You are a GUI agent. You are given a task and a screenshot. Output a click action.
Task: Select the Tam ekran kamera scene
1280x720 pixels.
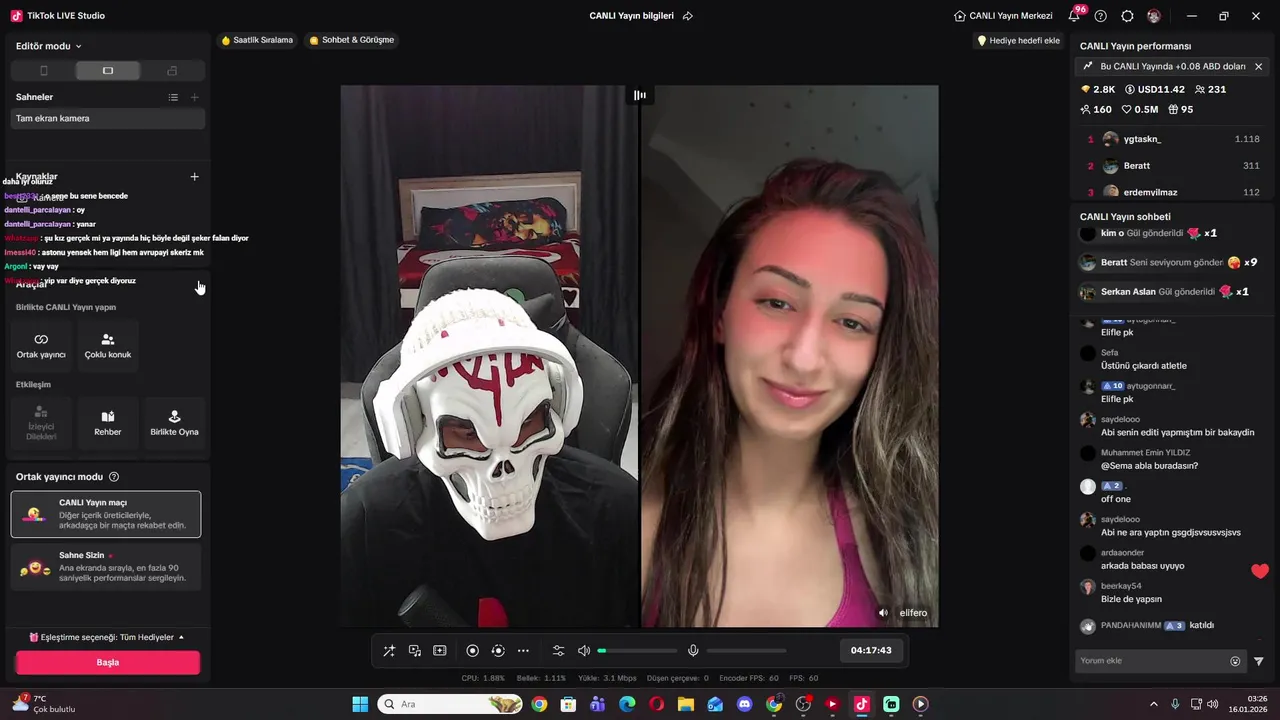click(x=108, y=118)
